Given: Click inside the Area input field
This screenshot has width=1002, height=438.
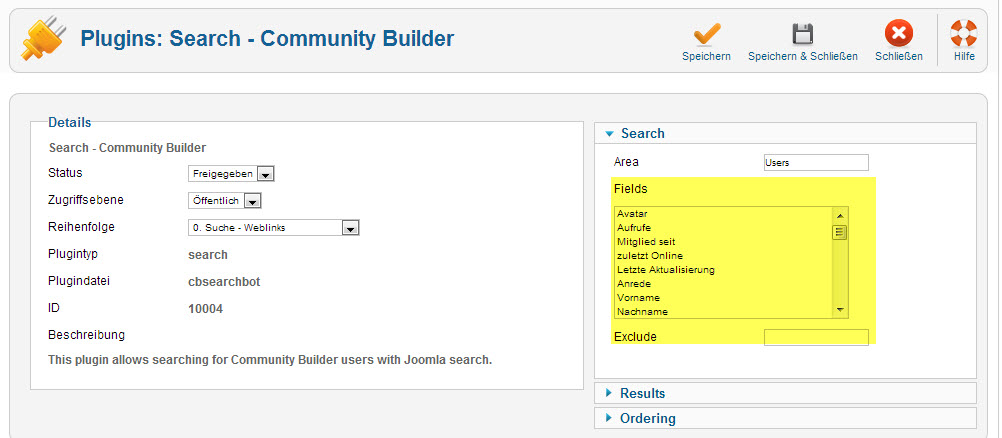Looking at the screenshot, I should (x=816, y=162).
